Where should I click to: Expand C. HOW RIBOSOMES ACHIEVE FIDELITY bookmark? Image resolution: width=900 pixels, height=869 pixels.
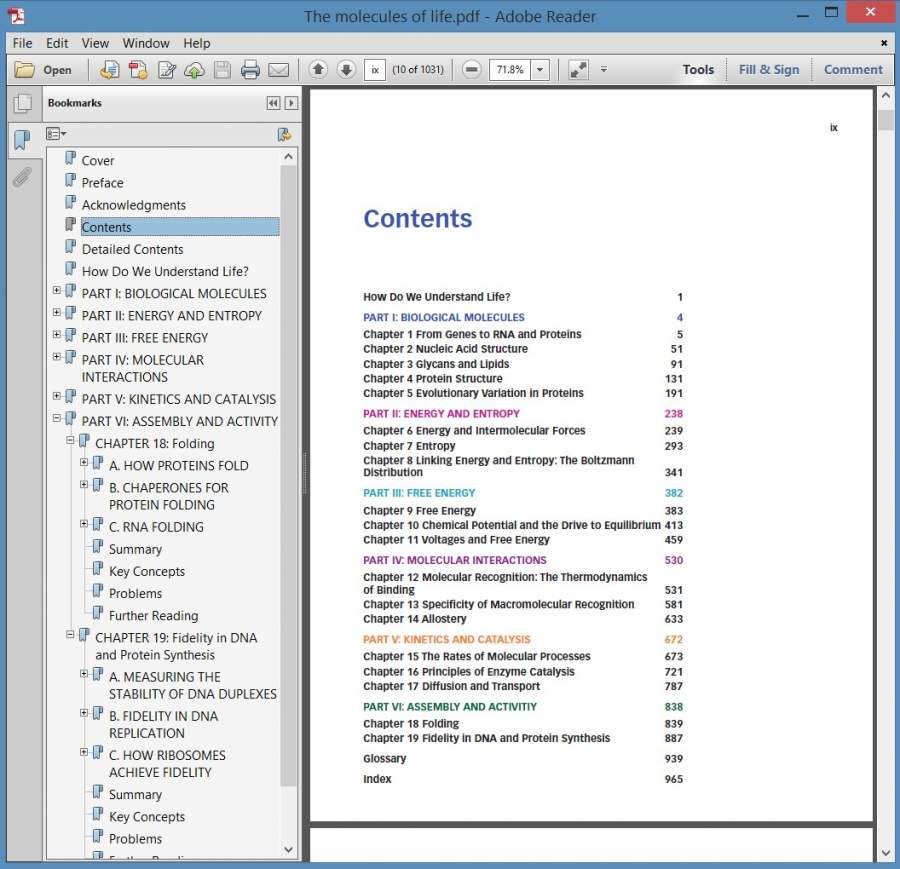click(84, 752)
